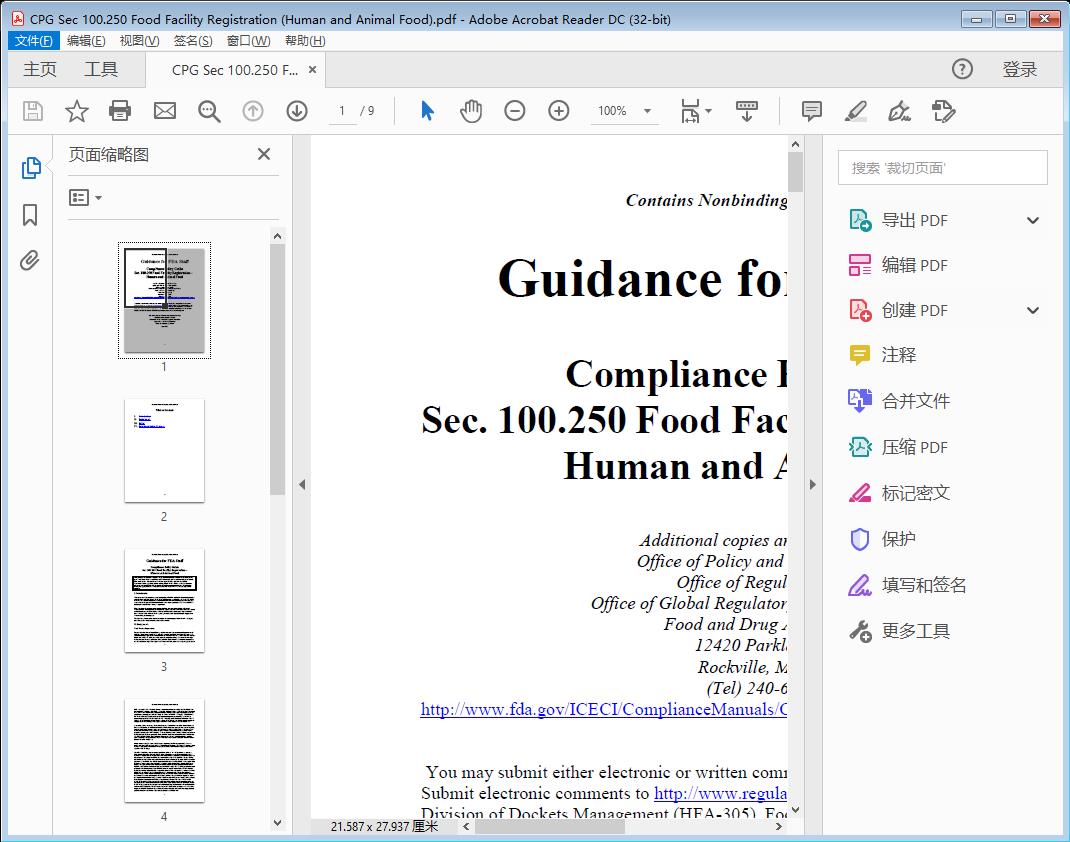Click the Save file icon
This screenshot has height=842, width=1070.
point(31,111)
